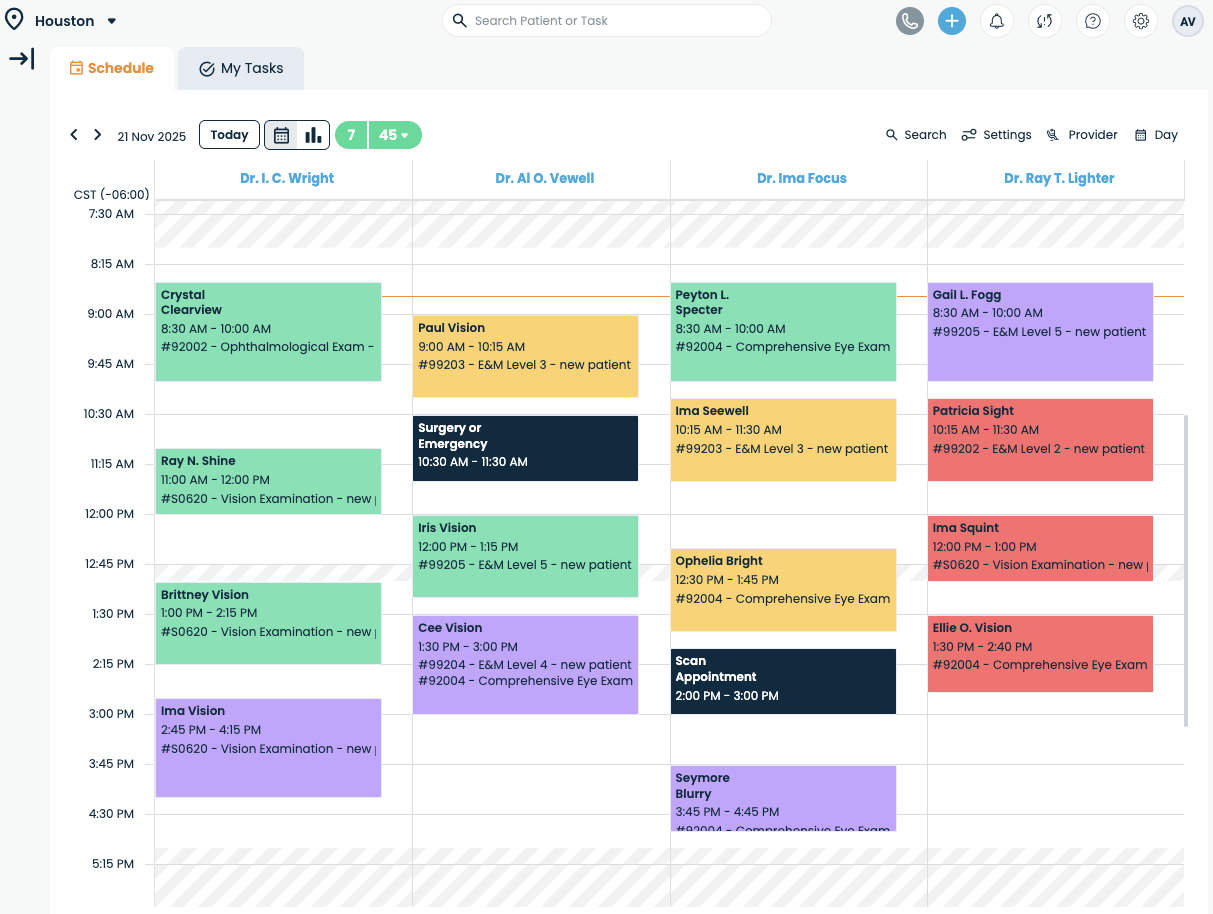Expand the green 45 count dropdown
1213x914 pixels.
(395, 135)
